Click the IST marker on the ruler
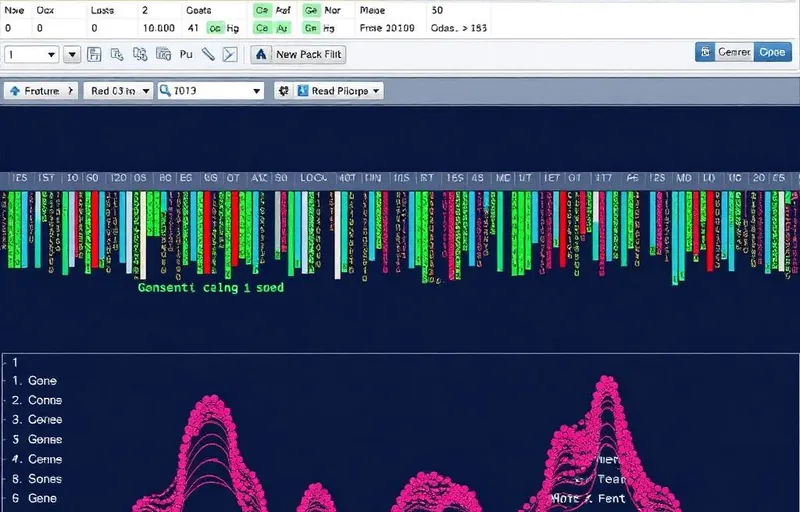 46,177
